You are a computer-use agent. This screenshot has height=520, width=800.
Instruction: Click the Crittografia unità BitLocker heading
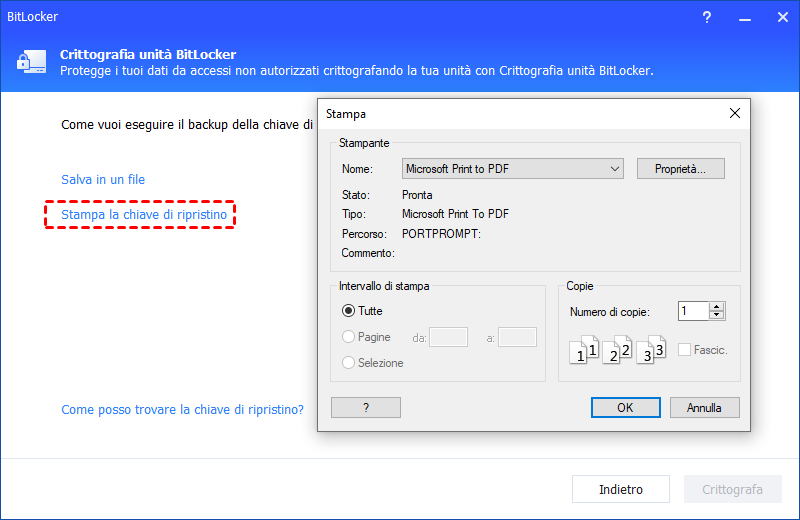click(148, 55)
